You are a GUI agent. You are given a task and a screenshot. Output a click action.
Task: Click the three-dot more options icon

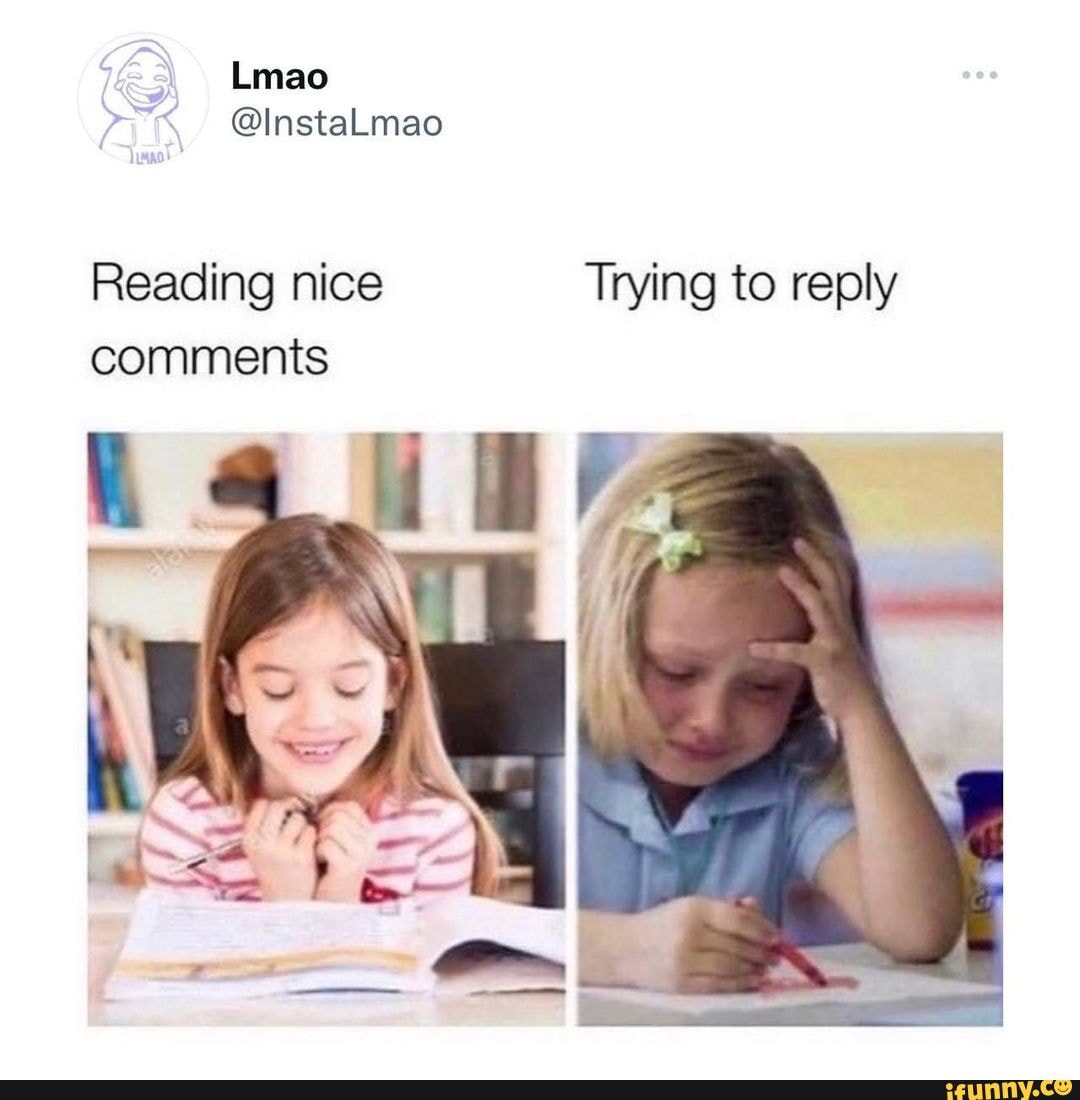point(979,74)
